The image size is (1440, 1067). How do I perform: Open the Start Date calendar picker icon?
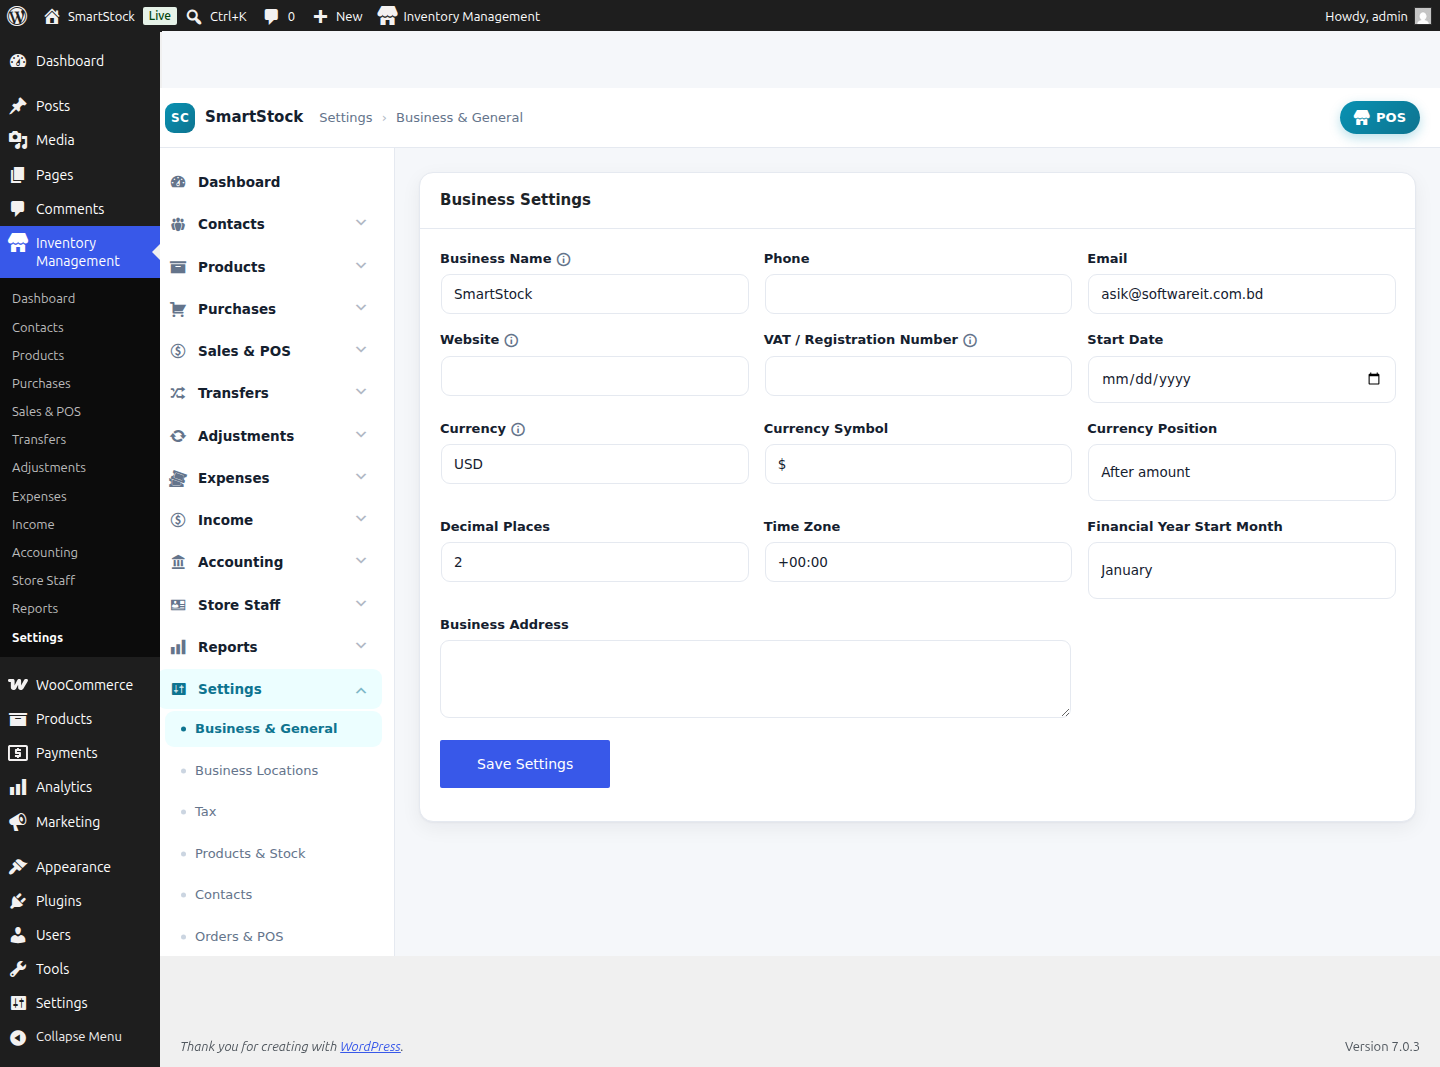pos(1374,379)
